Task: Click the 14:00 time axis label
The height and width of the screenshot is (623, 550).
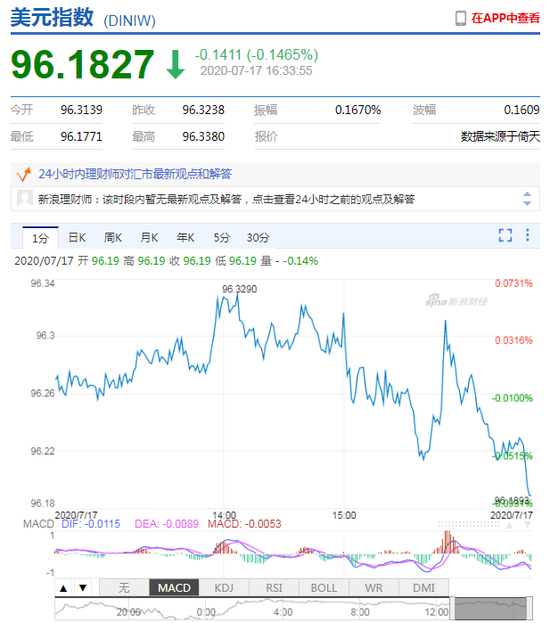Action: (x=224, y=515)
